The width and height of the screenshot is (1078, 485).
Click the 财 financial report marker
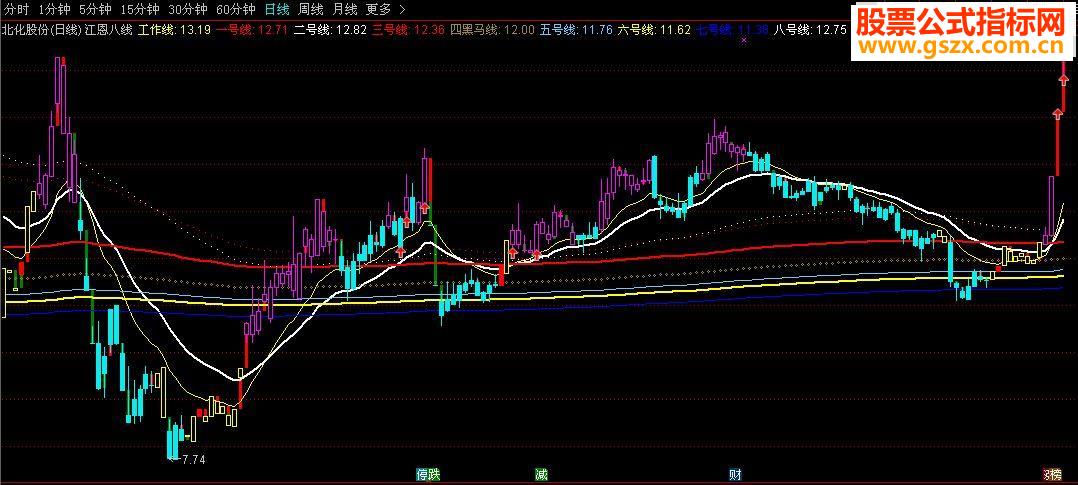tap(735, 474)
